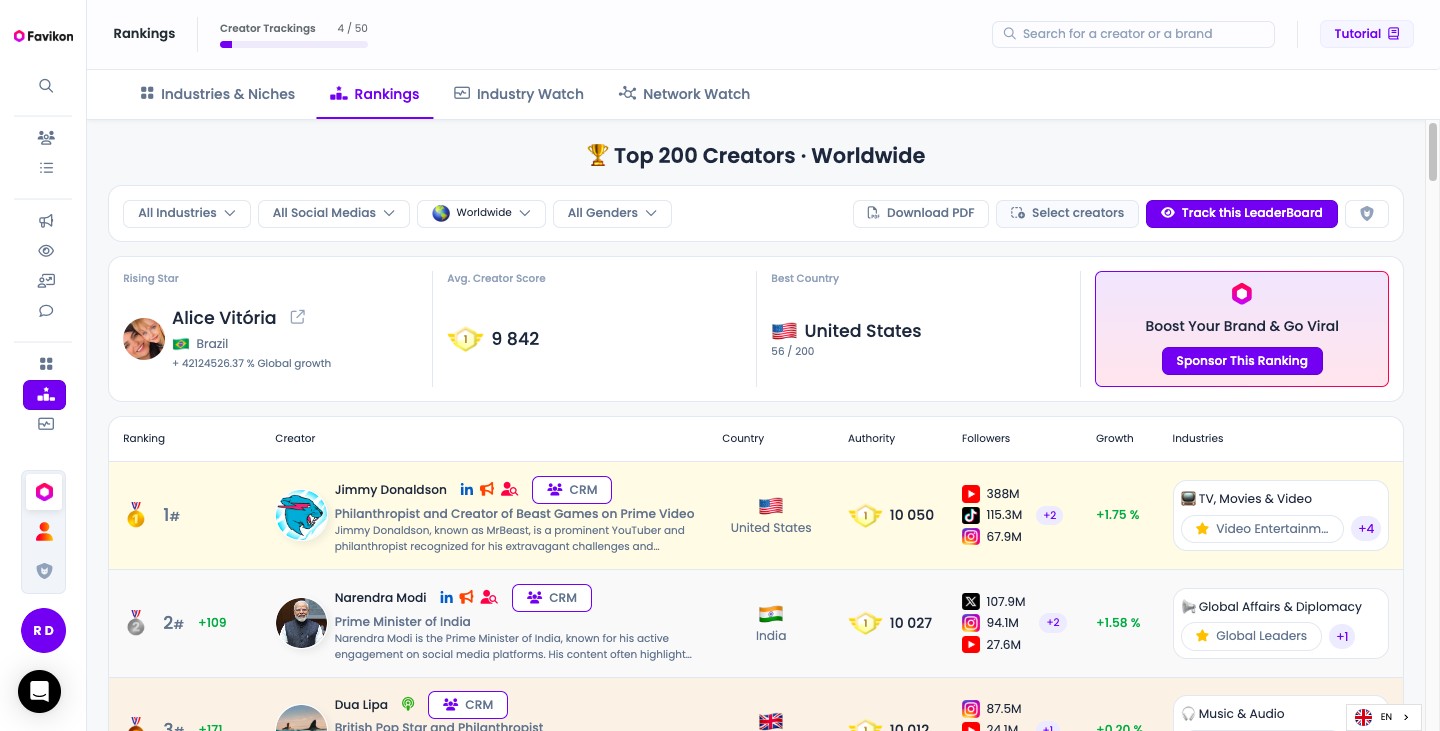The width and height of the screenshot is (1440, 731).
Task: Open the Worldwide country dropdown
Action: tap(481, 213)
